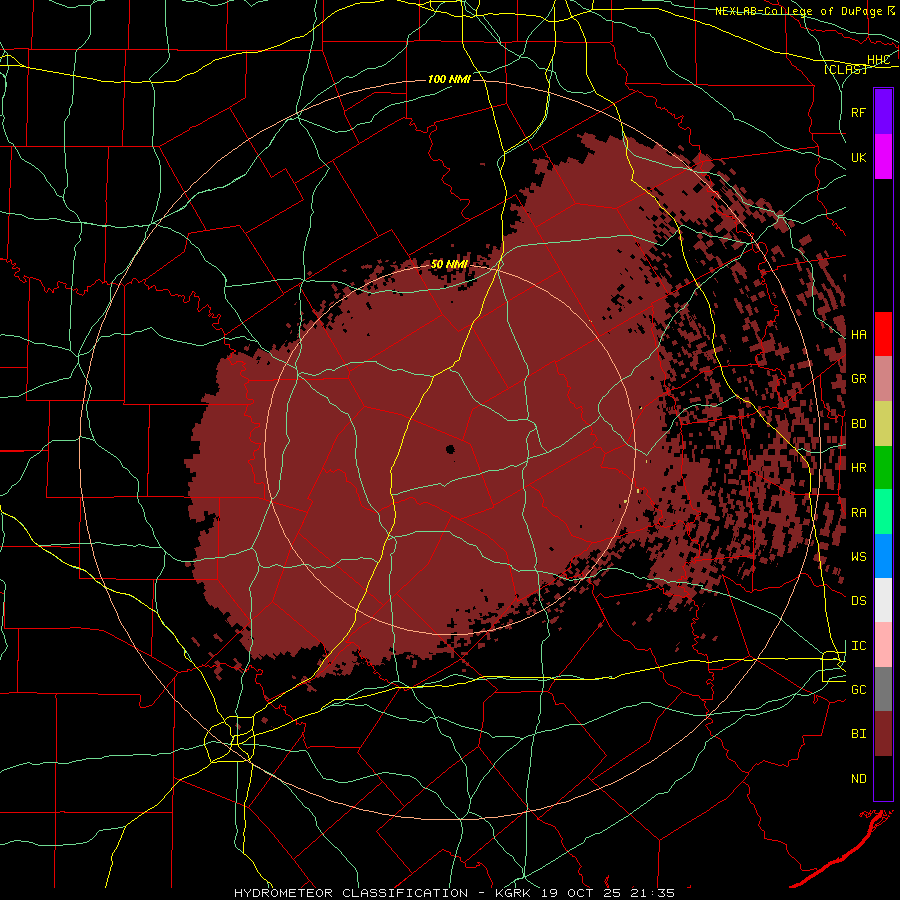This screenshot has height=900, width=900.
Task: Click the ND black legend swatch
Action: point(883,778)
